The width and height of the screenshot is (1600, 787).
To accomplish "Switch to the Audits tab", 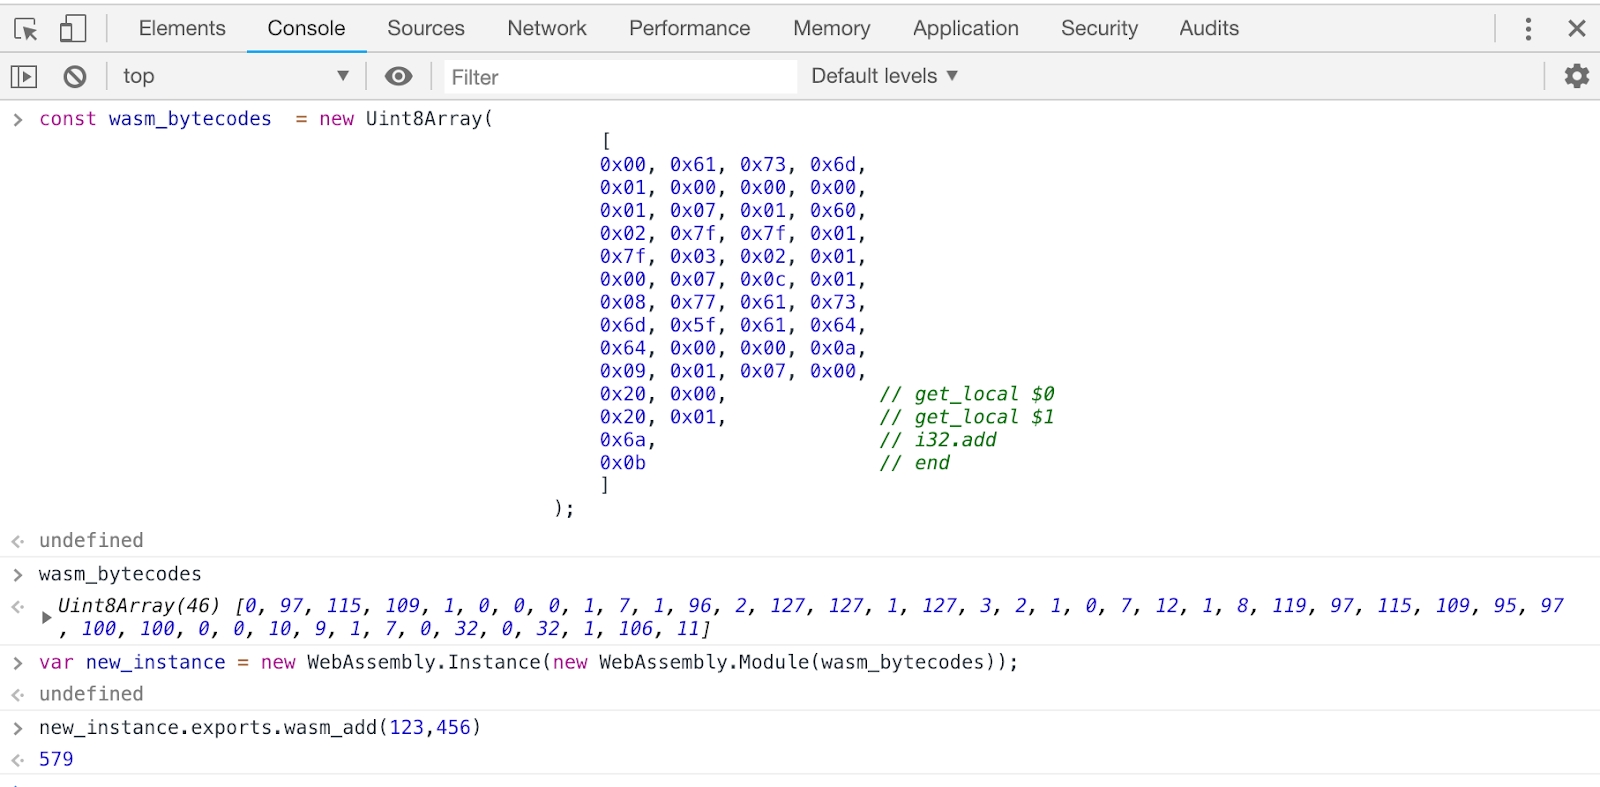I will [1209, 28].
